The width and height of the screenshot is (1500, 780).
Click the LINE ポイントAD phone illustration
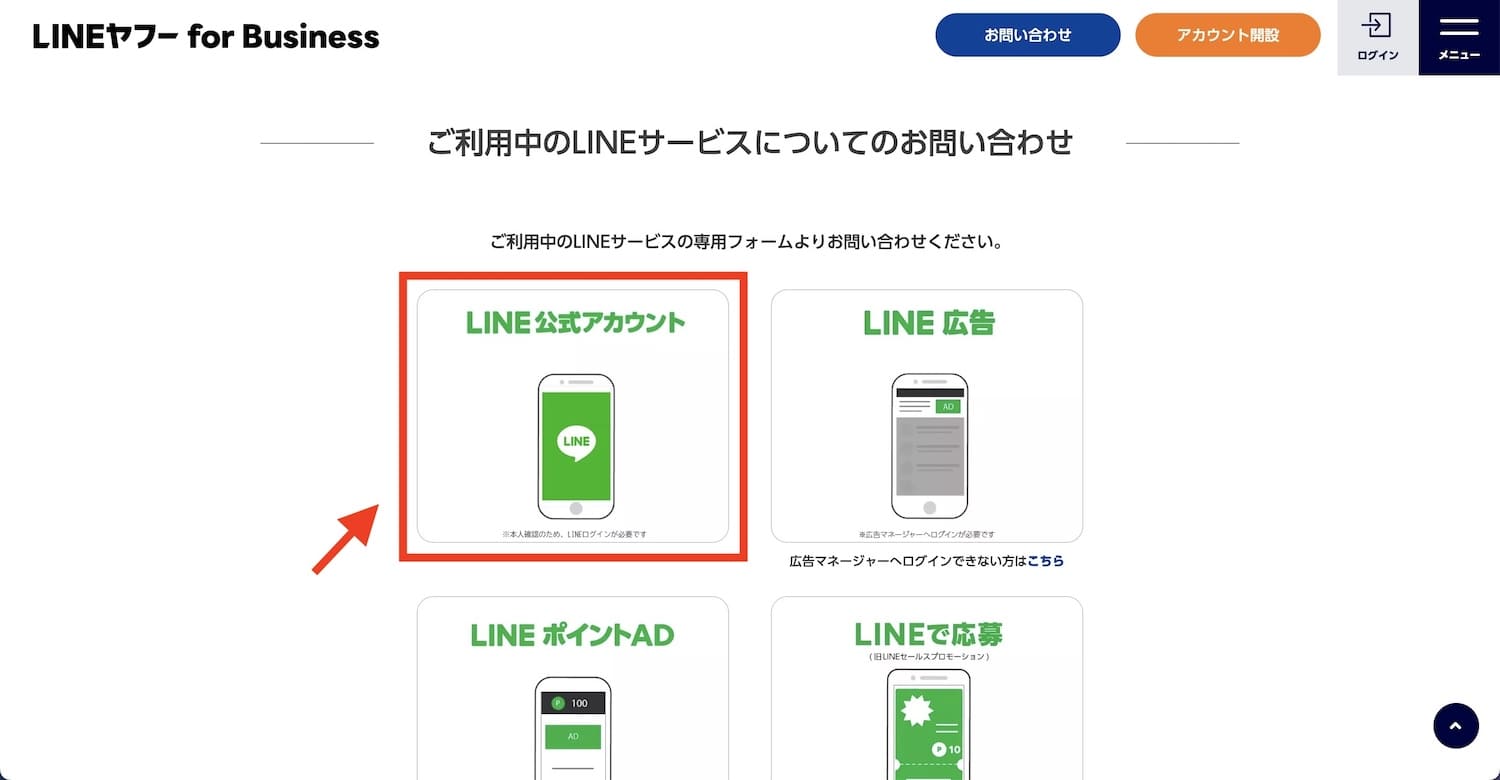point(573,728)
